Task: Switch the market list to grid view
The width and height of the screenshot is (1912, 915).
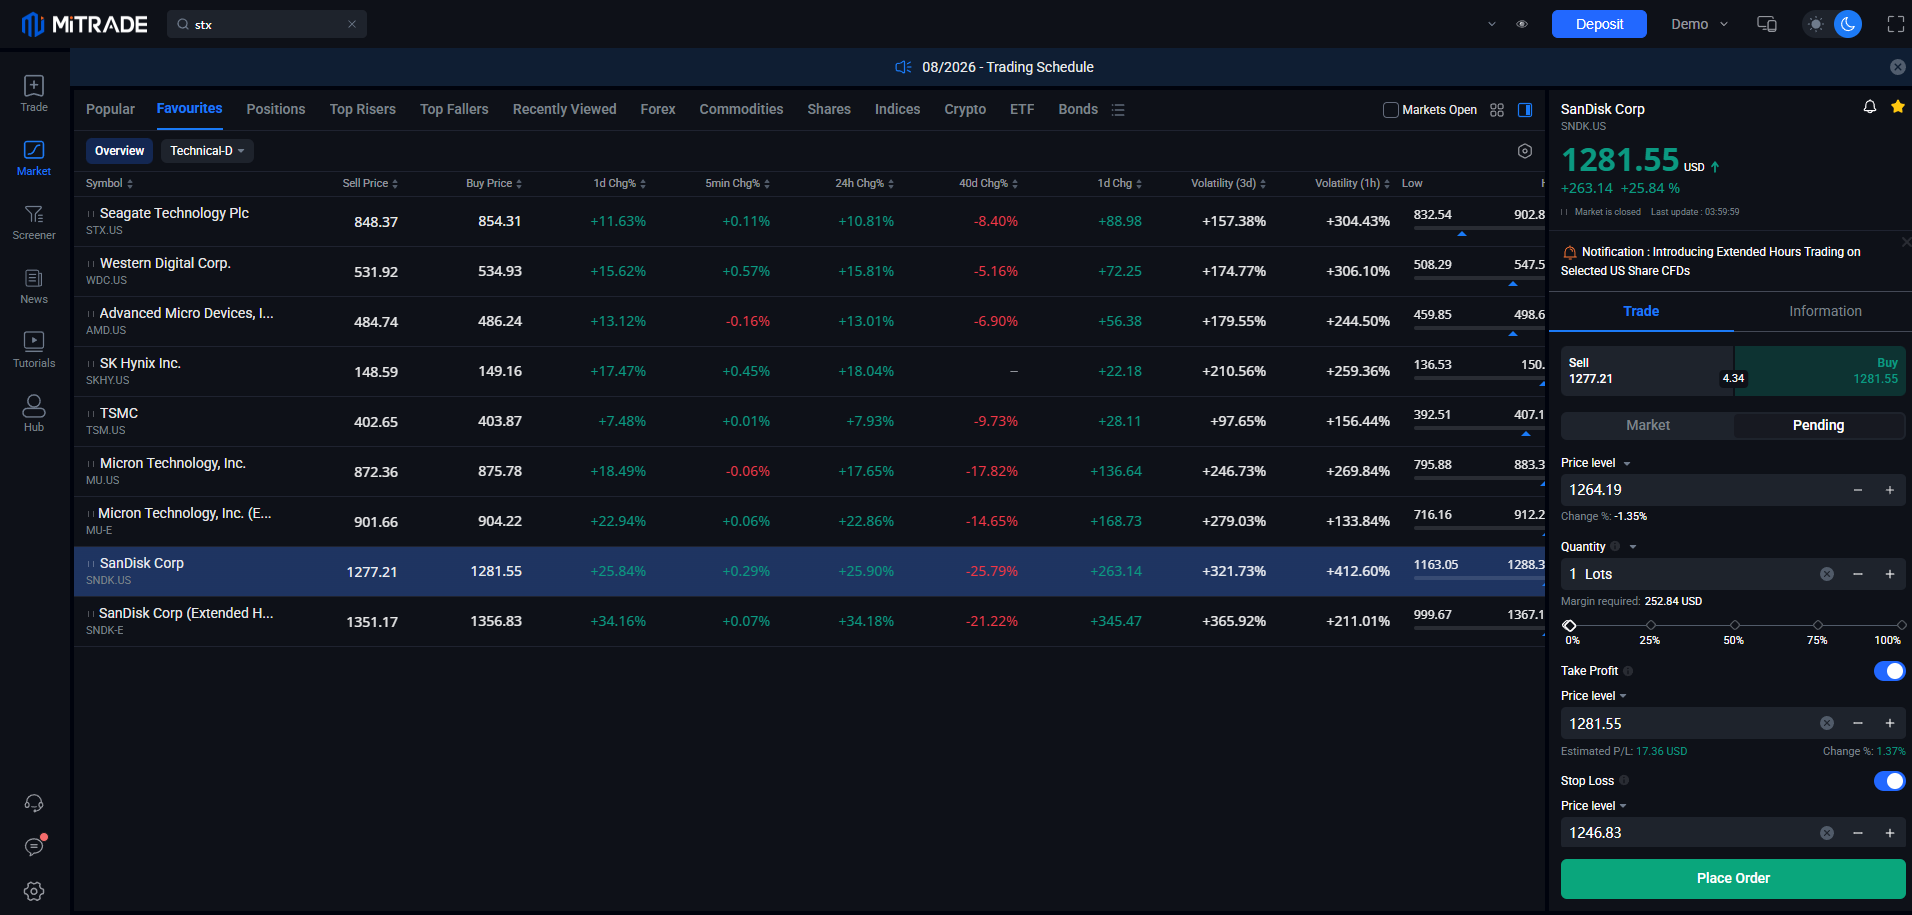Action: tap(1497, 110)
